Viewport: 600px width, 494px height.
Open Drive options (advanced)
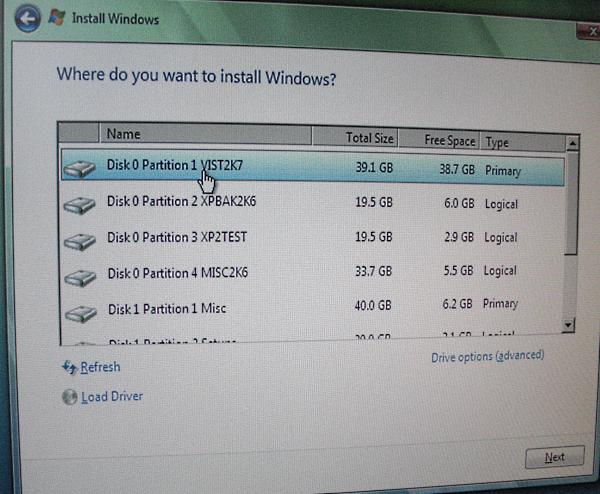click(488, 356)
